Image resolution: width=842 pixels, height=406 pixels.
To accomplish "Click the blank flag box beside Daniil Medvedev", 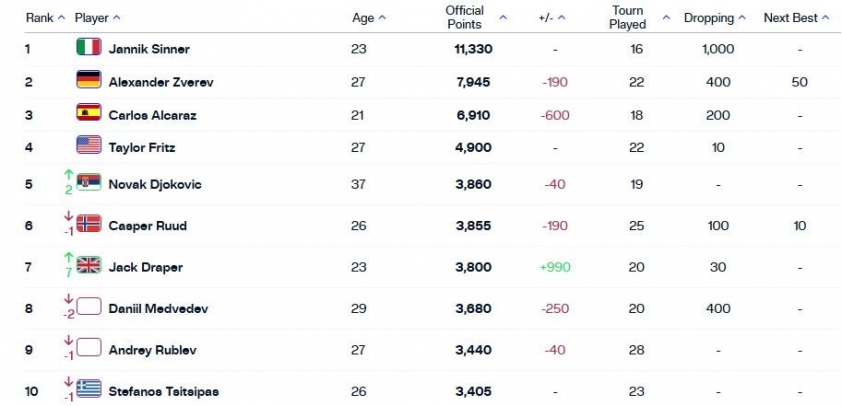I will [x=89, y=307].
